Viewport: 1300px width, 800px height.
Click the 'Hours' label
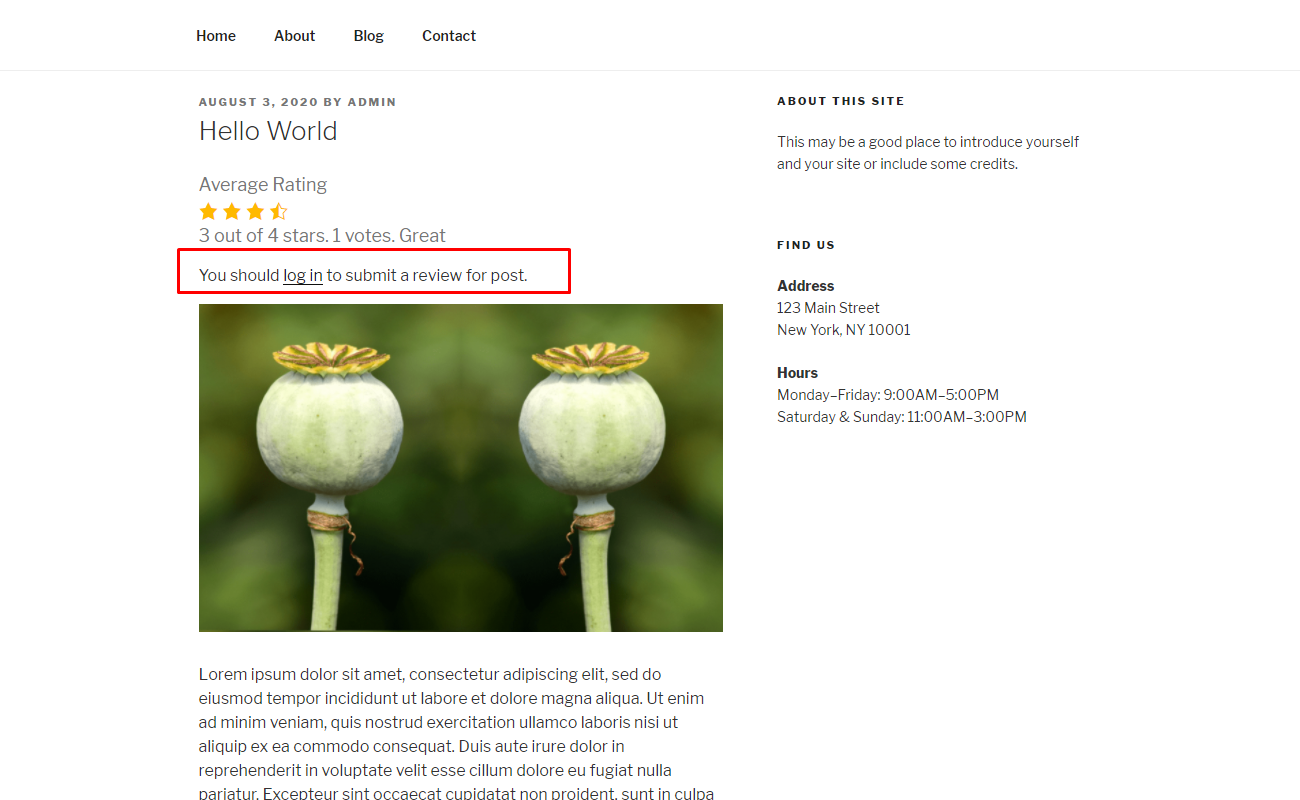(797, 373)
